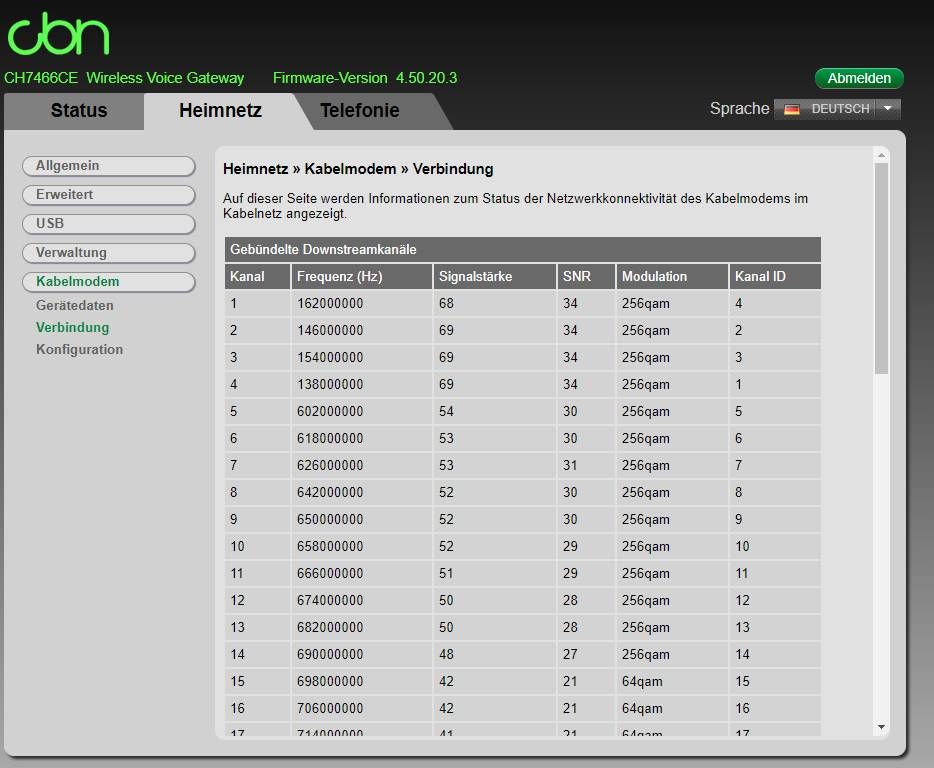Viewport: 934px width, 768px height.
Task: Select frequency value 682000000
Action: pos(330,627)
